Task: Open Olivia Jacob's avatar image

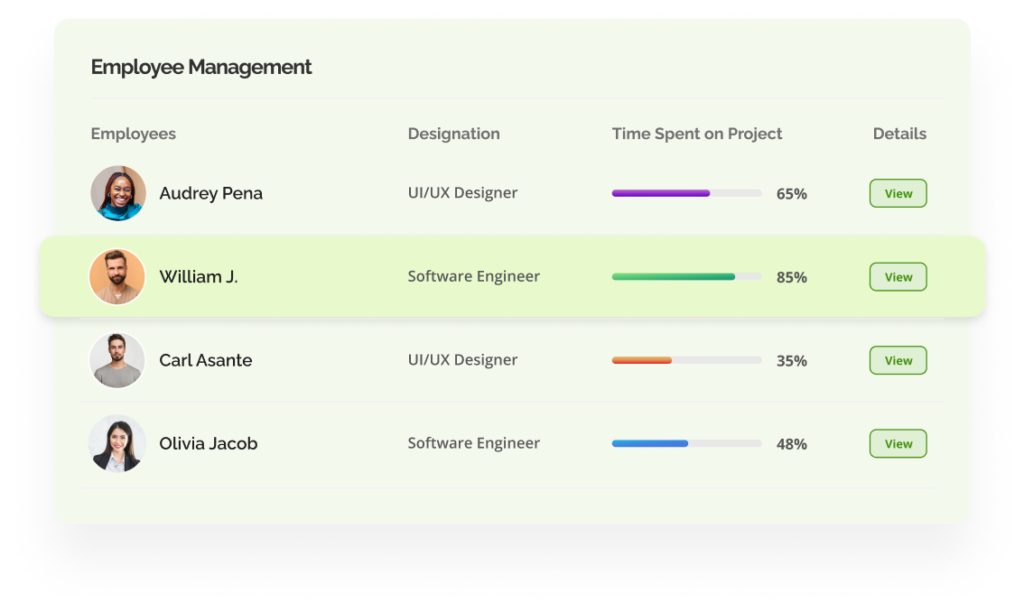Action: 117,443
